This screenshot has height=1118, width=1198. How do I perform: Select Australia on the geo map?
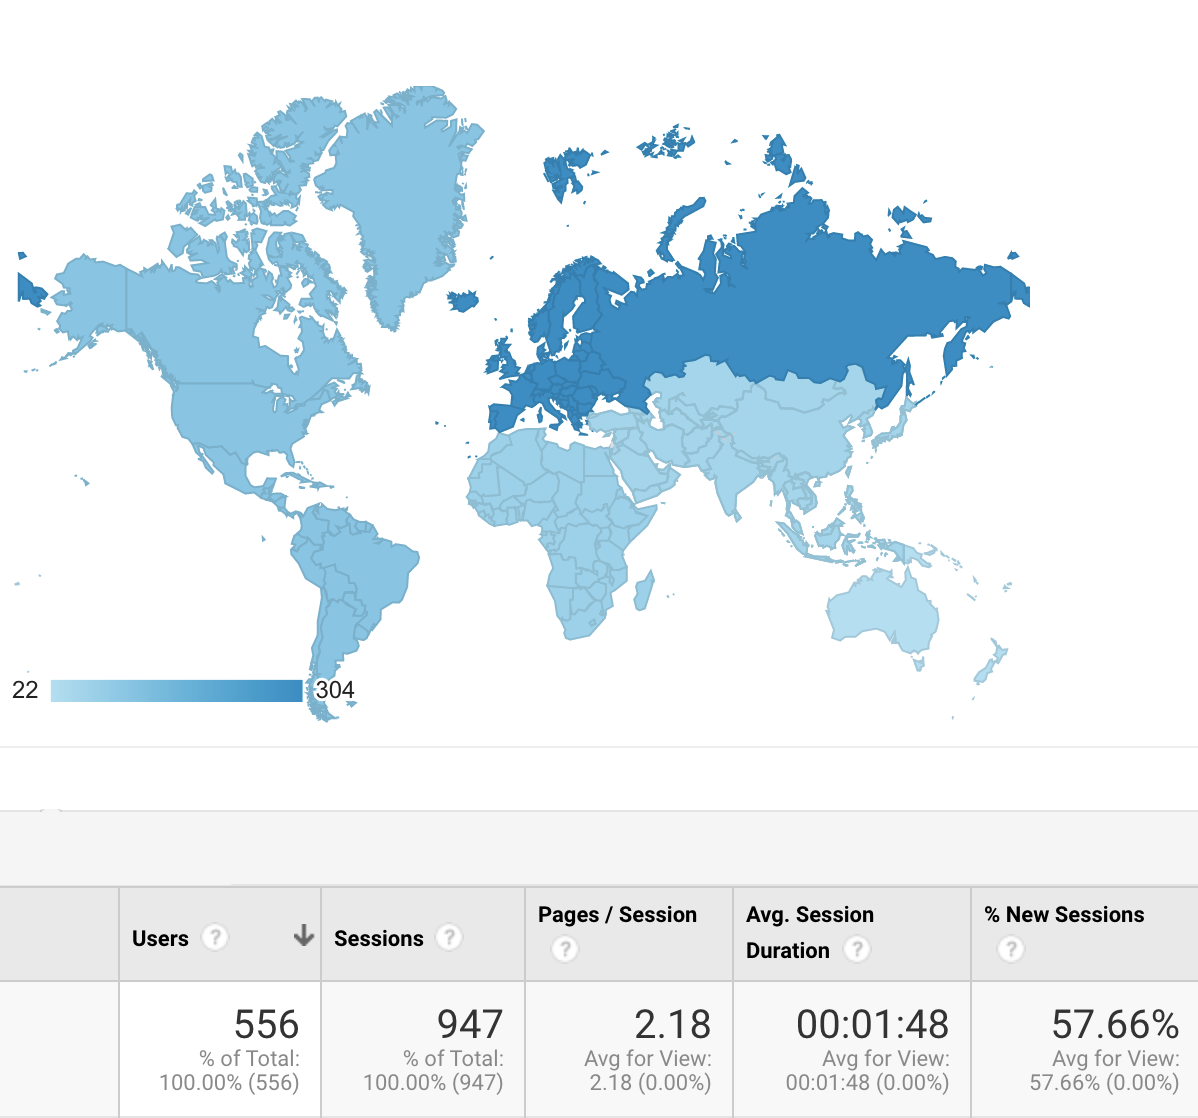click(x=882, y=610)
